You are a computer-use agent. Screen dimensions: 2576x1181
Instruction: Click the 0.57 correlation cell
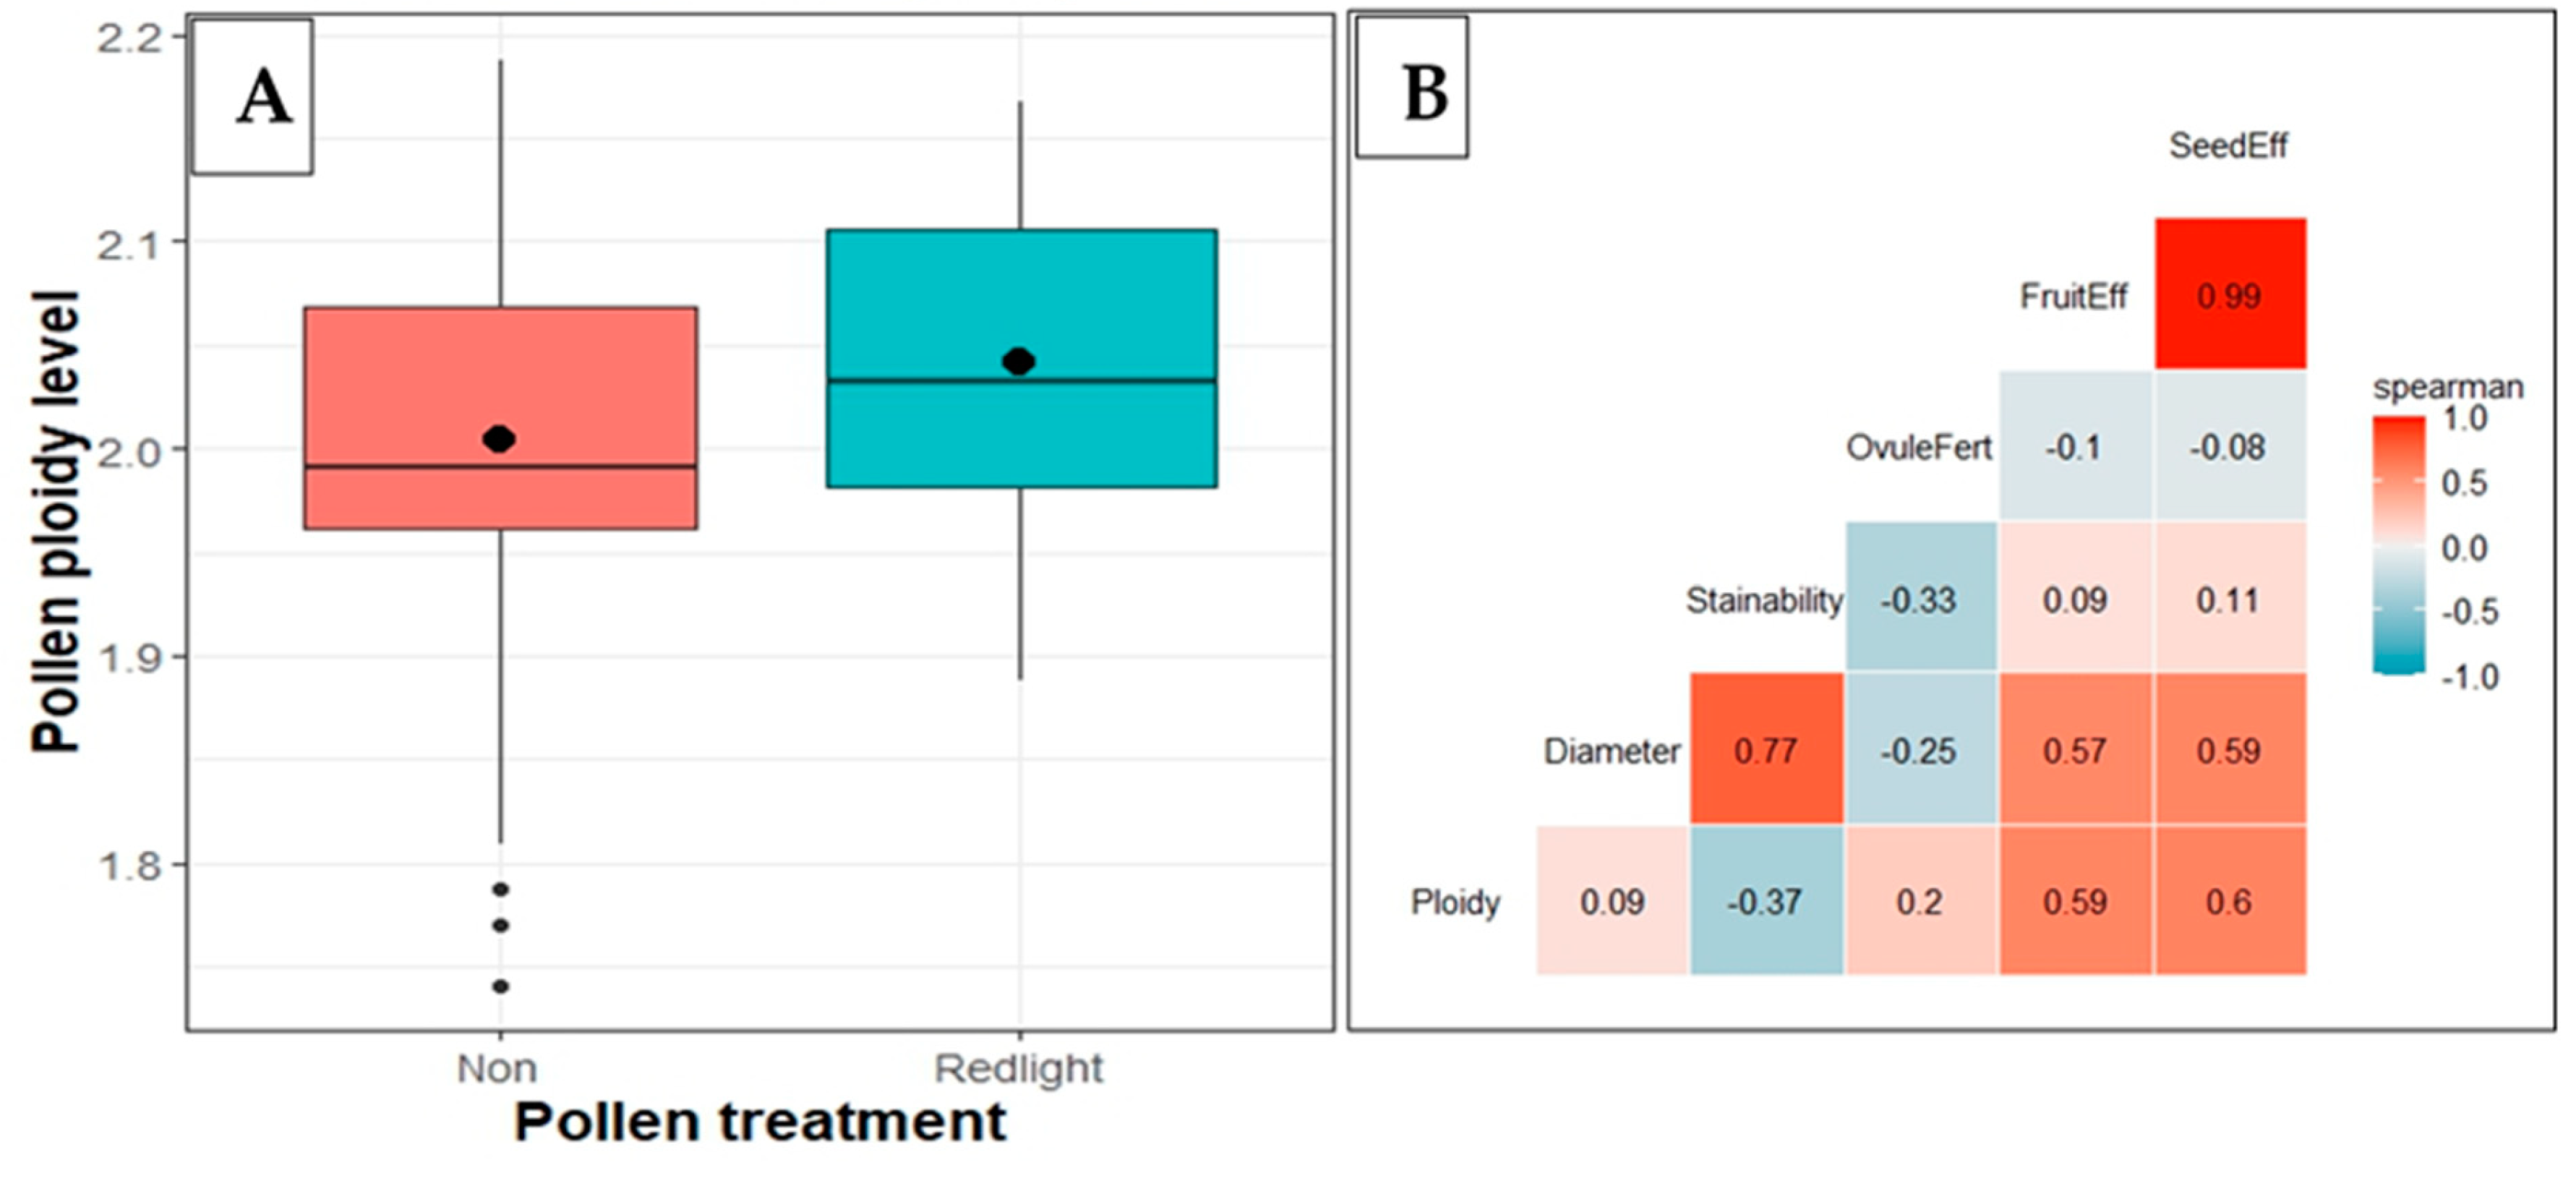pos(2075,750)
